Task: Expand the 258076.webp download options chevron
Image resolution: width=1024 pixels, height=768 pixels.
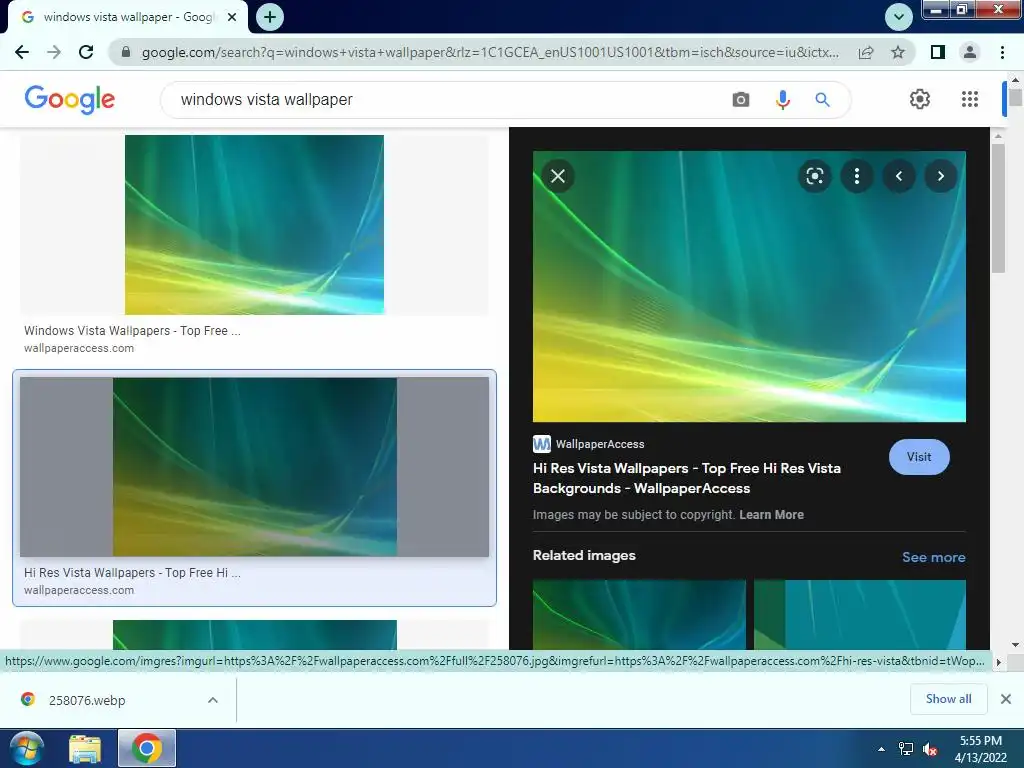Action: pyautogui.click(x=213, y=700)
